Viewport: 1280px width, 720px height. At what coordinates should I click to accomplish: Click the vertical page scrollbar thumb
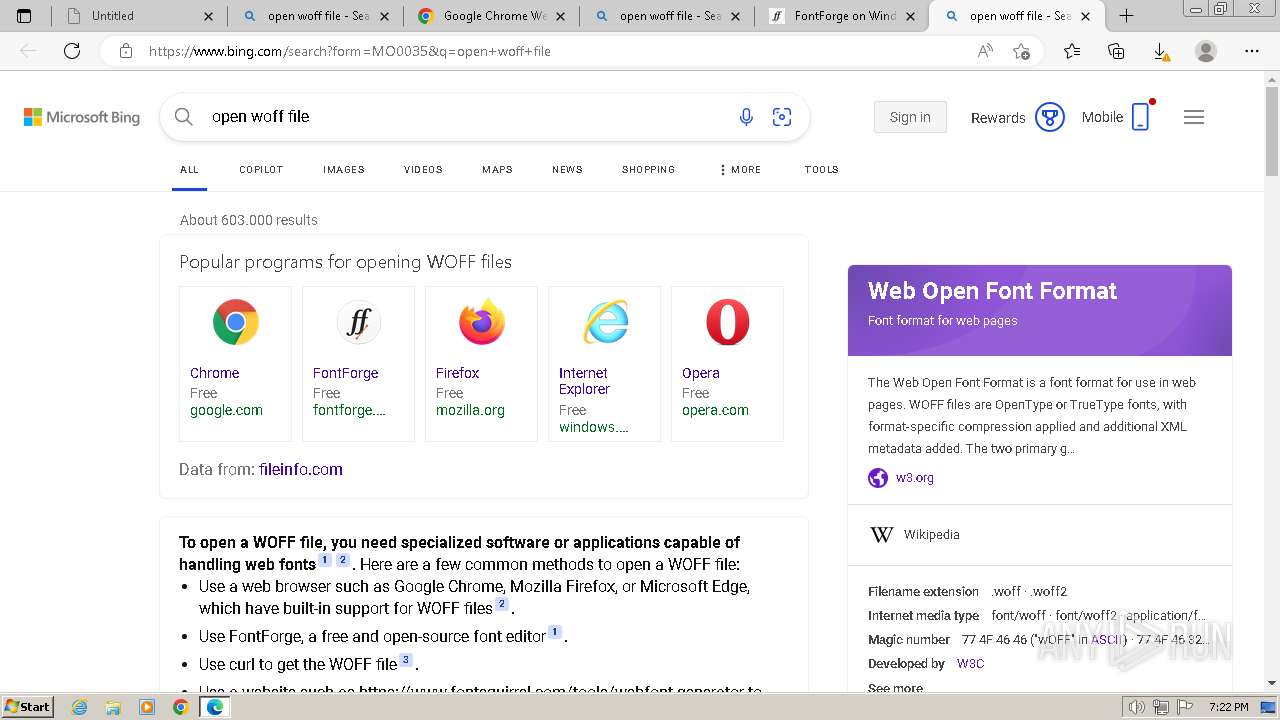coord(1272,130)
